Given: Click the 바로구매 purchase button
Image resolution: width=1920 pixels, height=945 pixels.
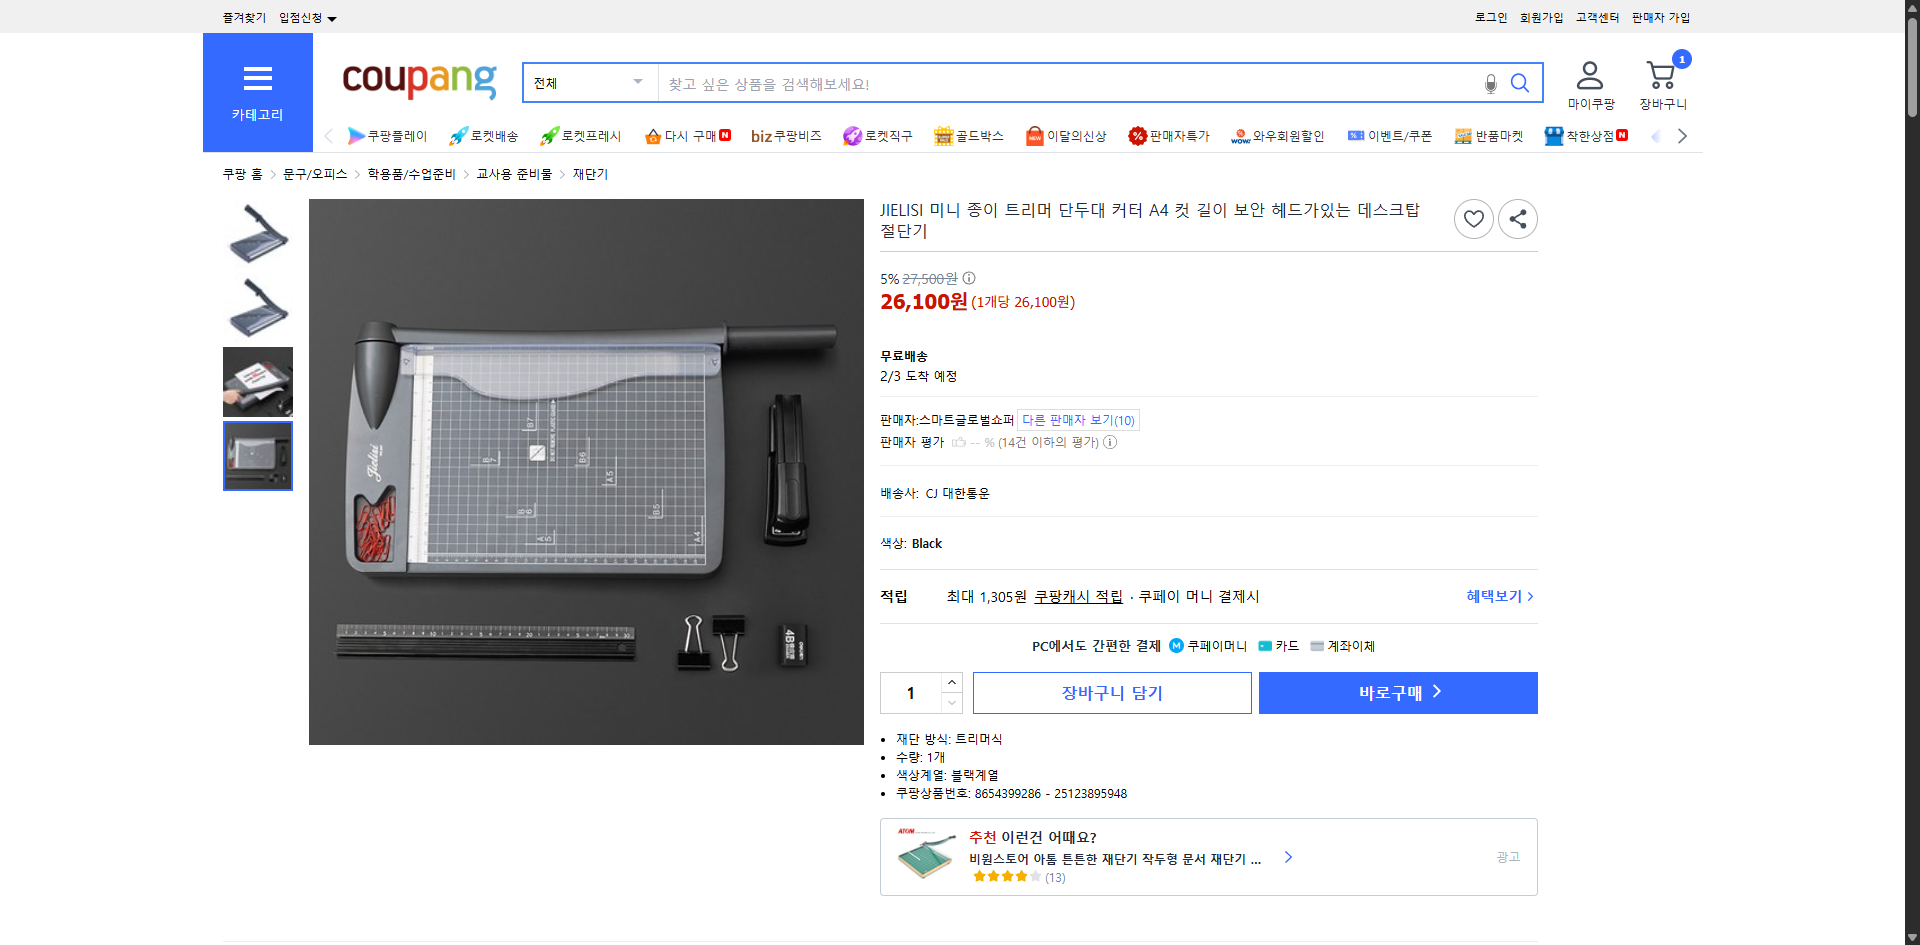Looking at the screenshot, I should tap(1397, 692).
